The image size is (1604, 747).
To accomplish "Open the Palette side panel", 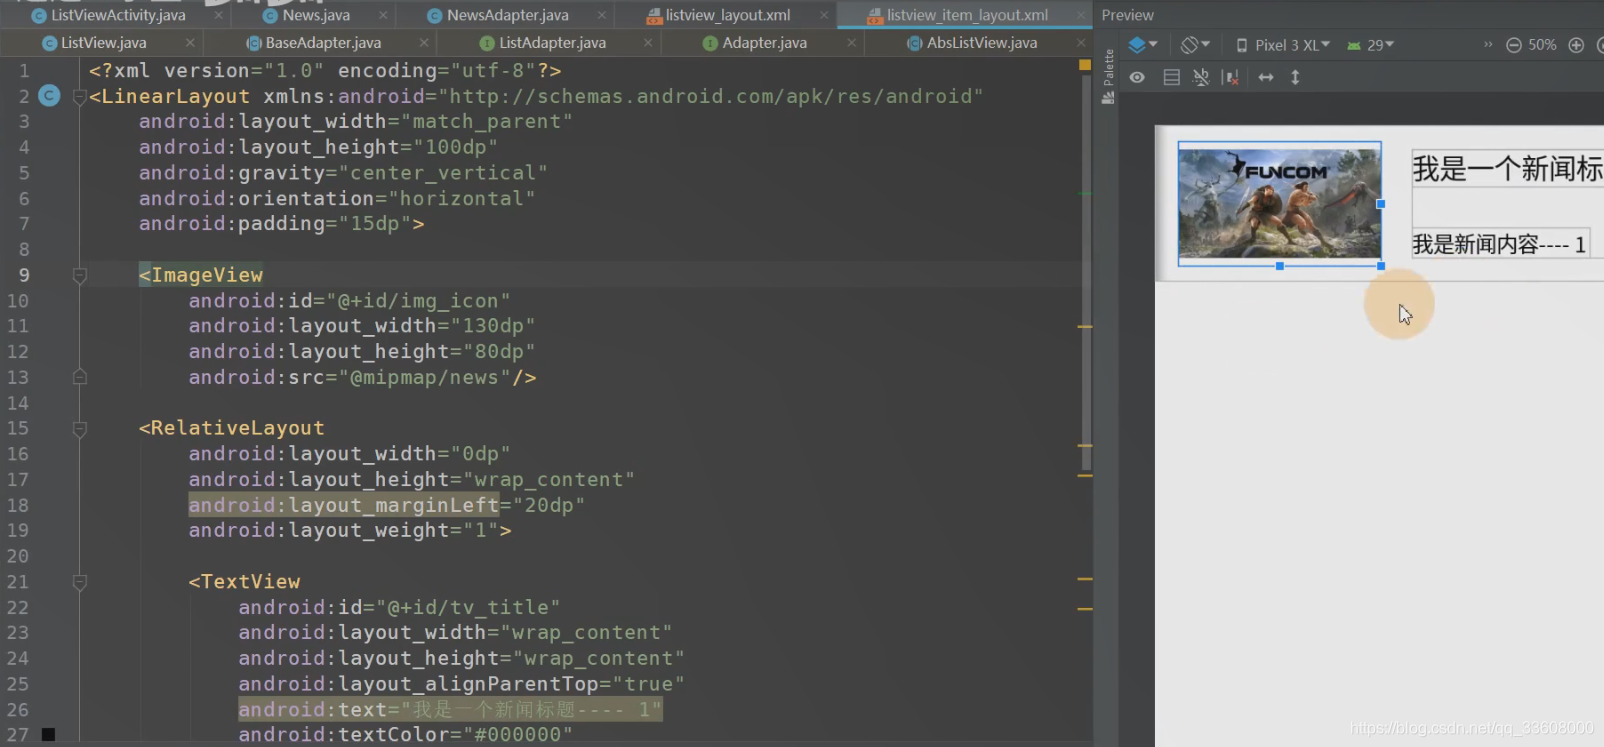I will [x=1108, y=76].
